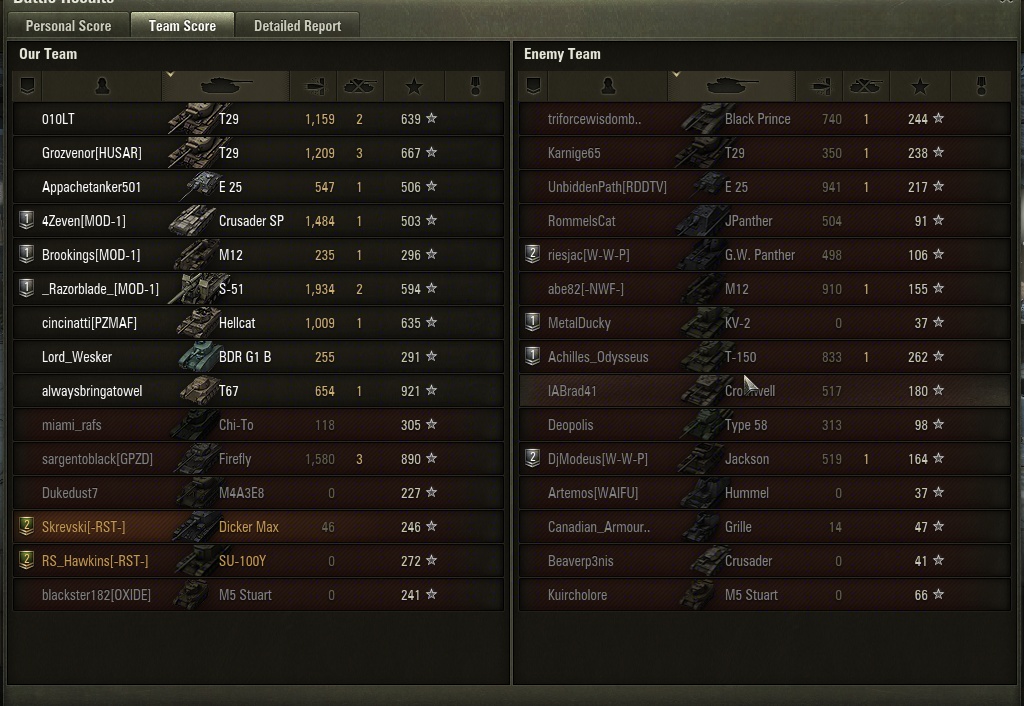Sort Enemy Team by player silhouette icon
Screen dimensions: 1024x706
[607, 87]
